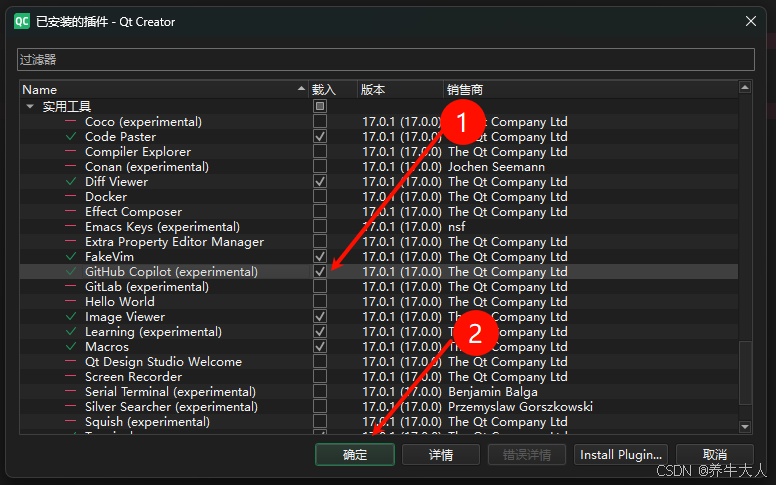Click the green check status icon beside FakeVim

(71, 256)
